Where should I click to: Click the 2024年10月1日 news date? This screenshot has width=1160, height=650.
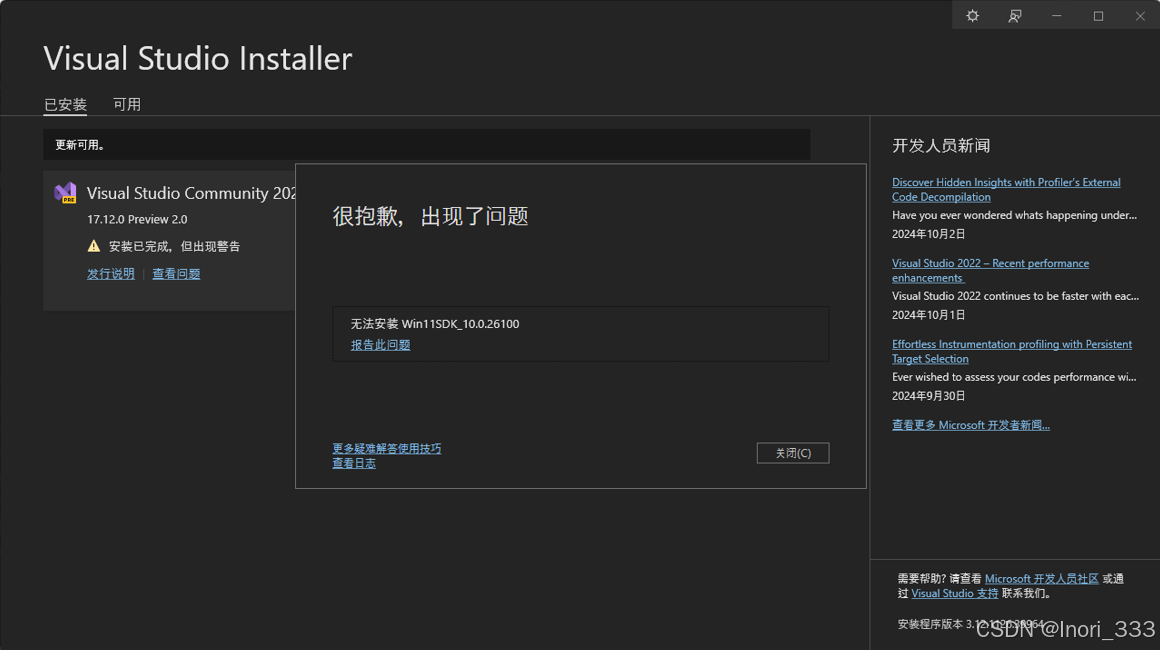928,315
